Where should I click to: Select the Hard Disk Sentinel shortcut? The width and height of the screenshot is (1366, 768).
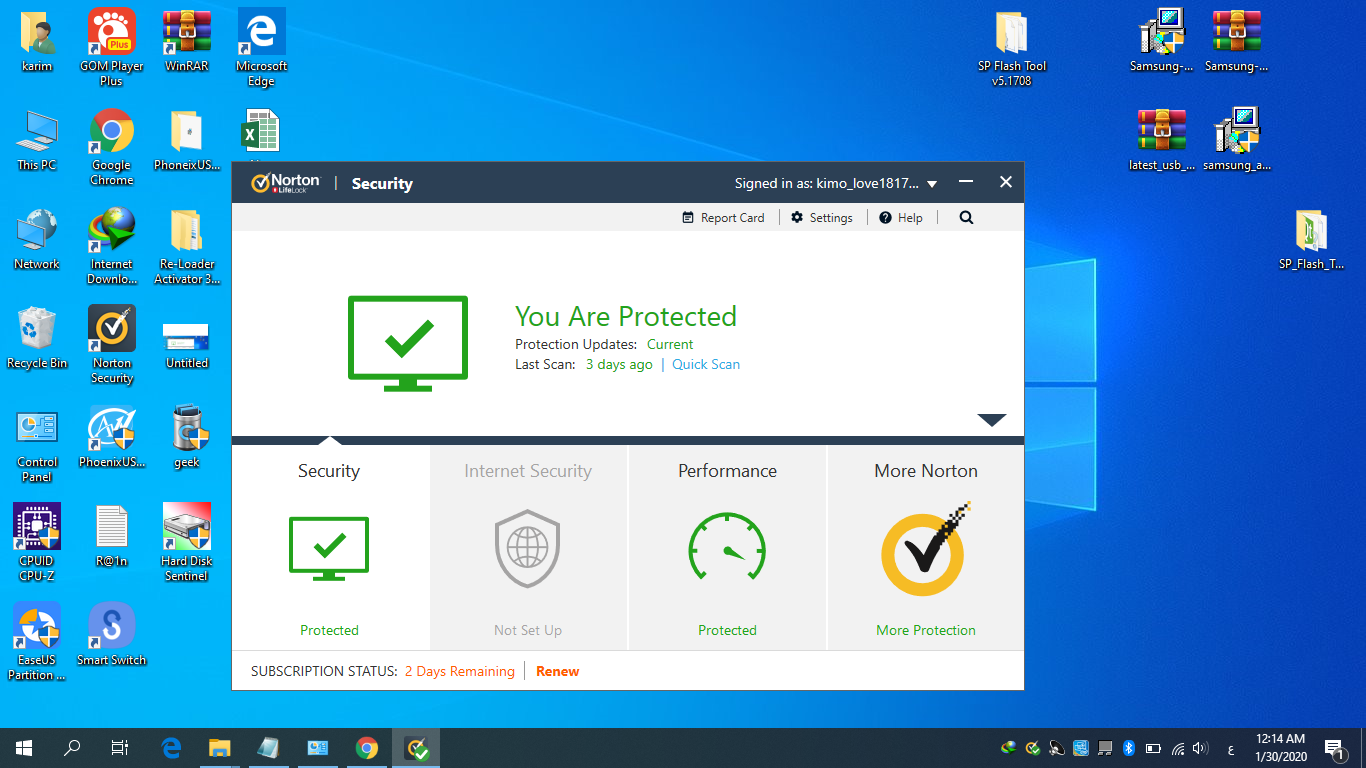pos(187,543)
